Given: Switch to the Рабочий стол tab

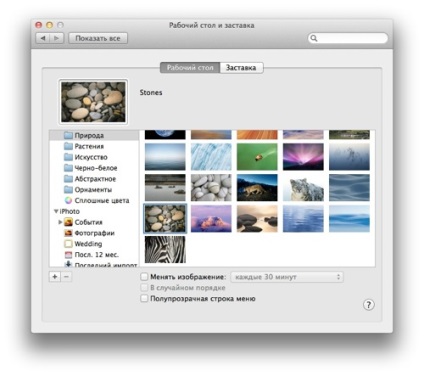Looking at the screenshot, I should pyautogui.click(x=190, y=68).
